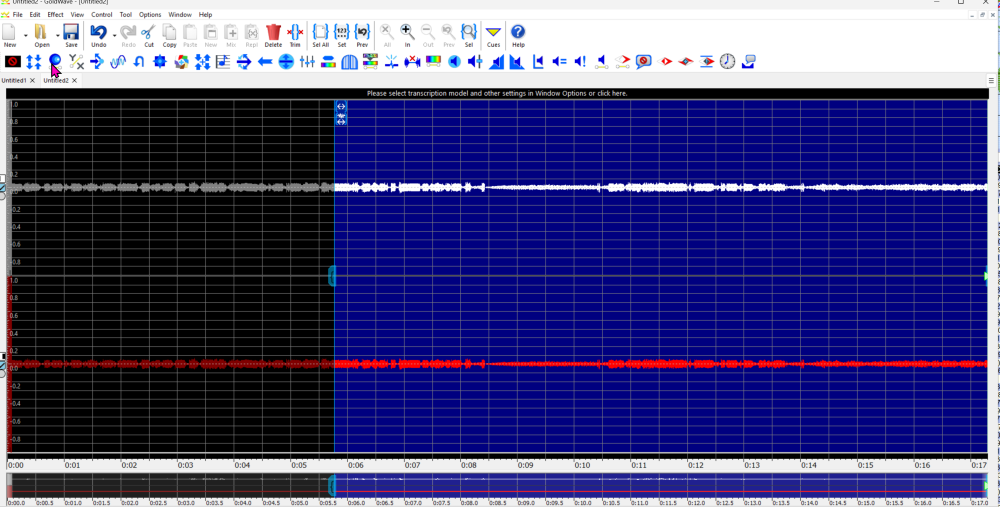This screenshot has height=507, width=1000.
Task: Click the arch-shaped filter effect icon
Action: (349, 62)
